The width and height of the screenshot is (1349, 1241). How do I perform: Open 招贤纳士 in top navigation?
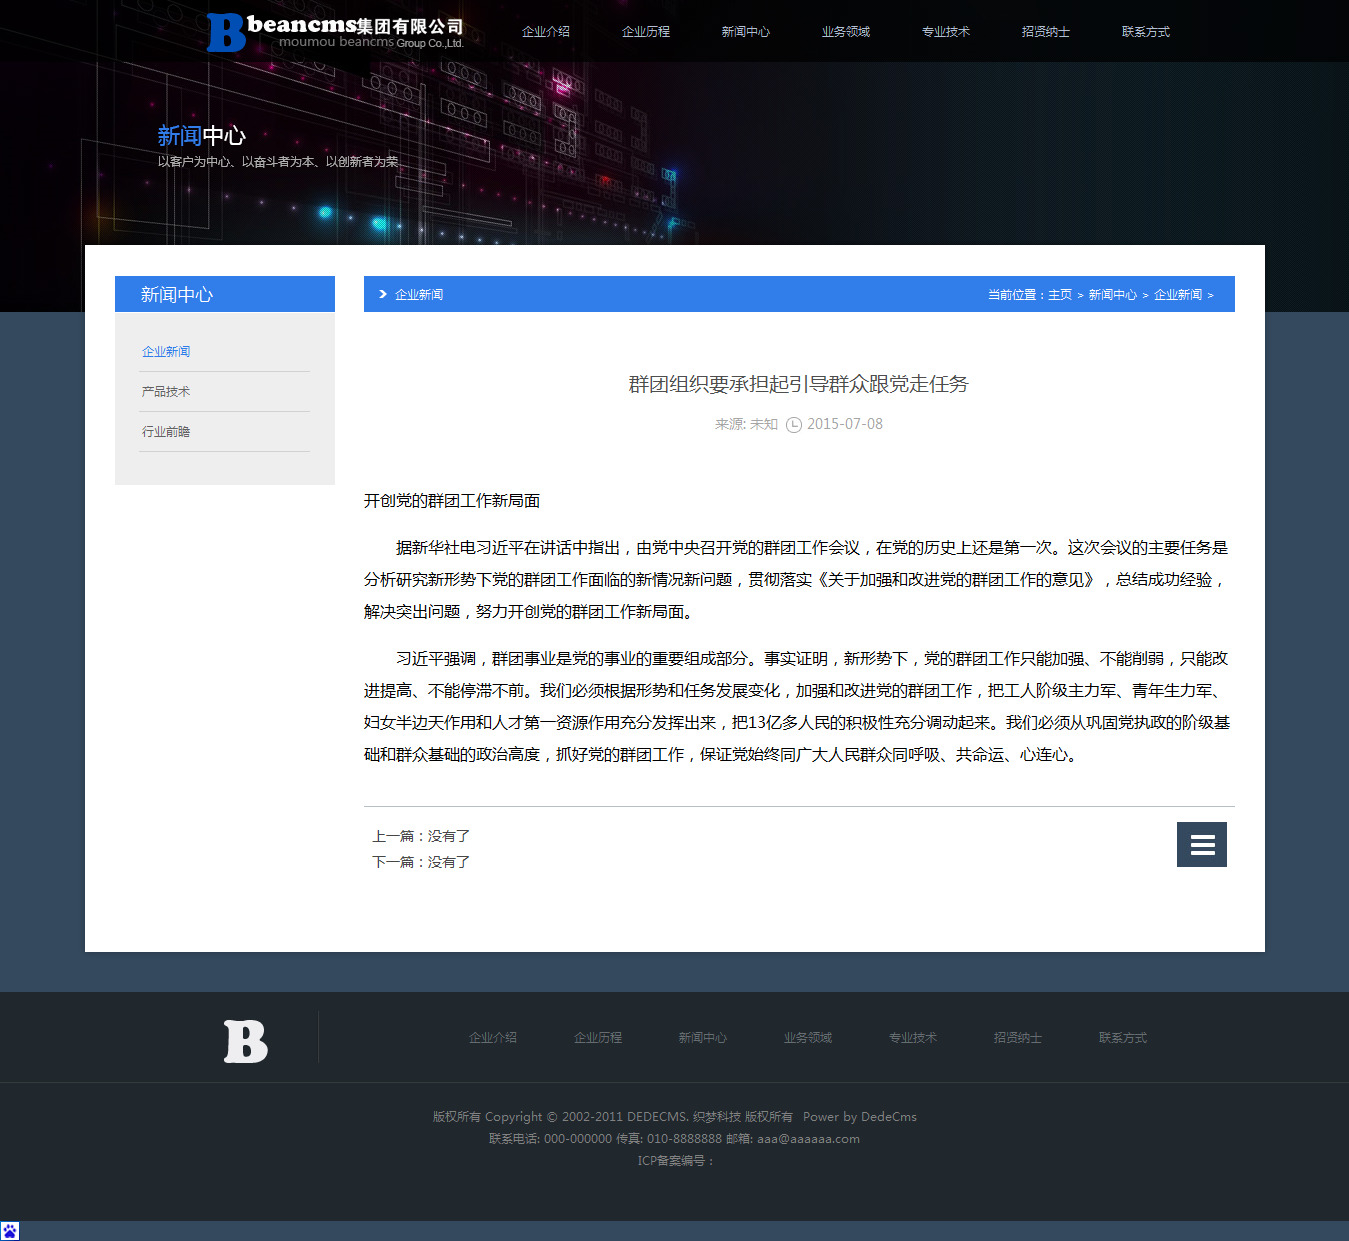coord(1046,32)
